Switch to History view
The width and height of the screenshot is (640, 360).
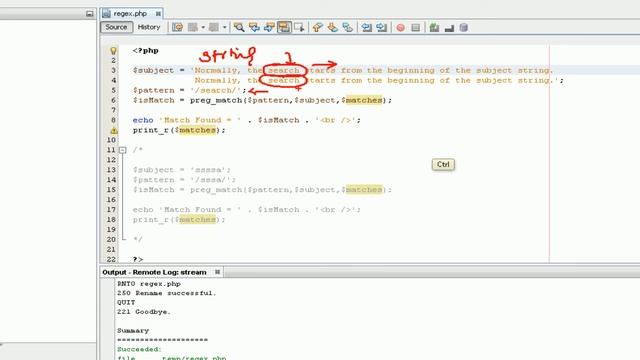pyautogui.click(x=149, y=27)
